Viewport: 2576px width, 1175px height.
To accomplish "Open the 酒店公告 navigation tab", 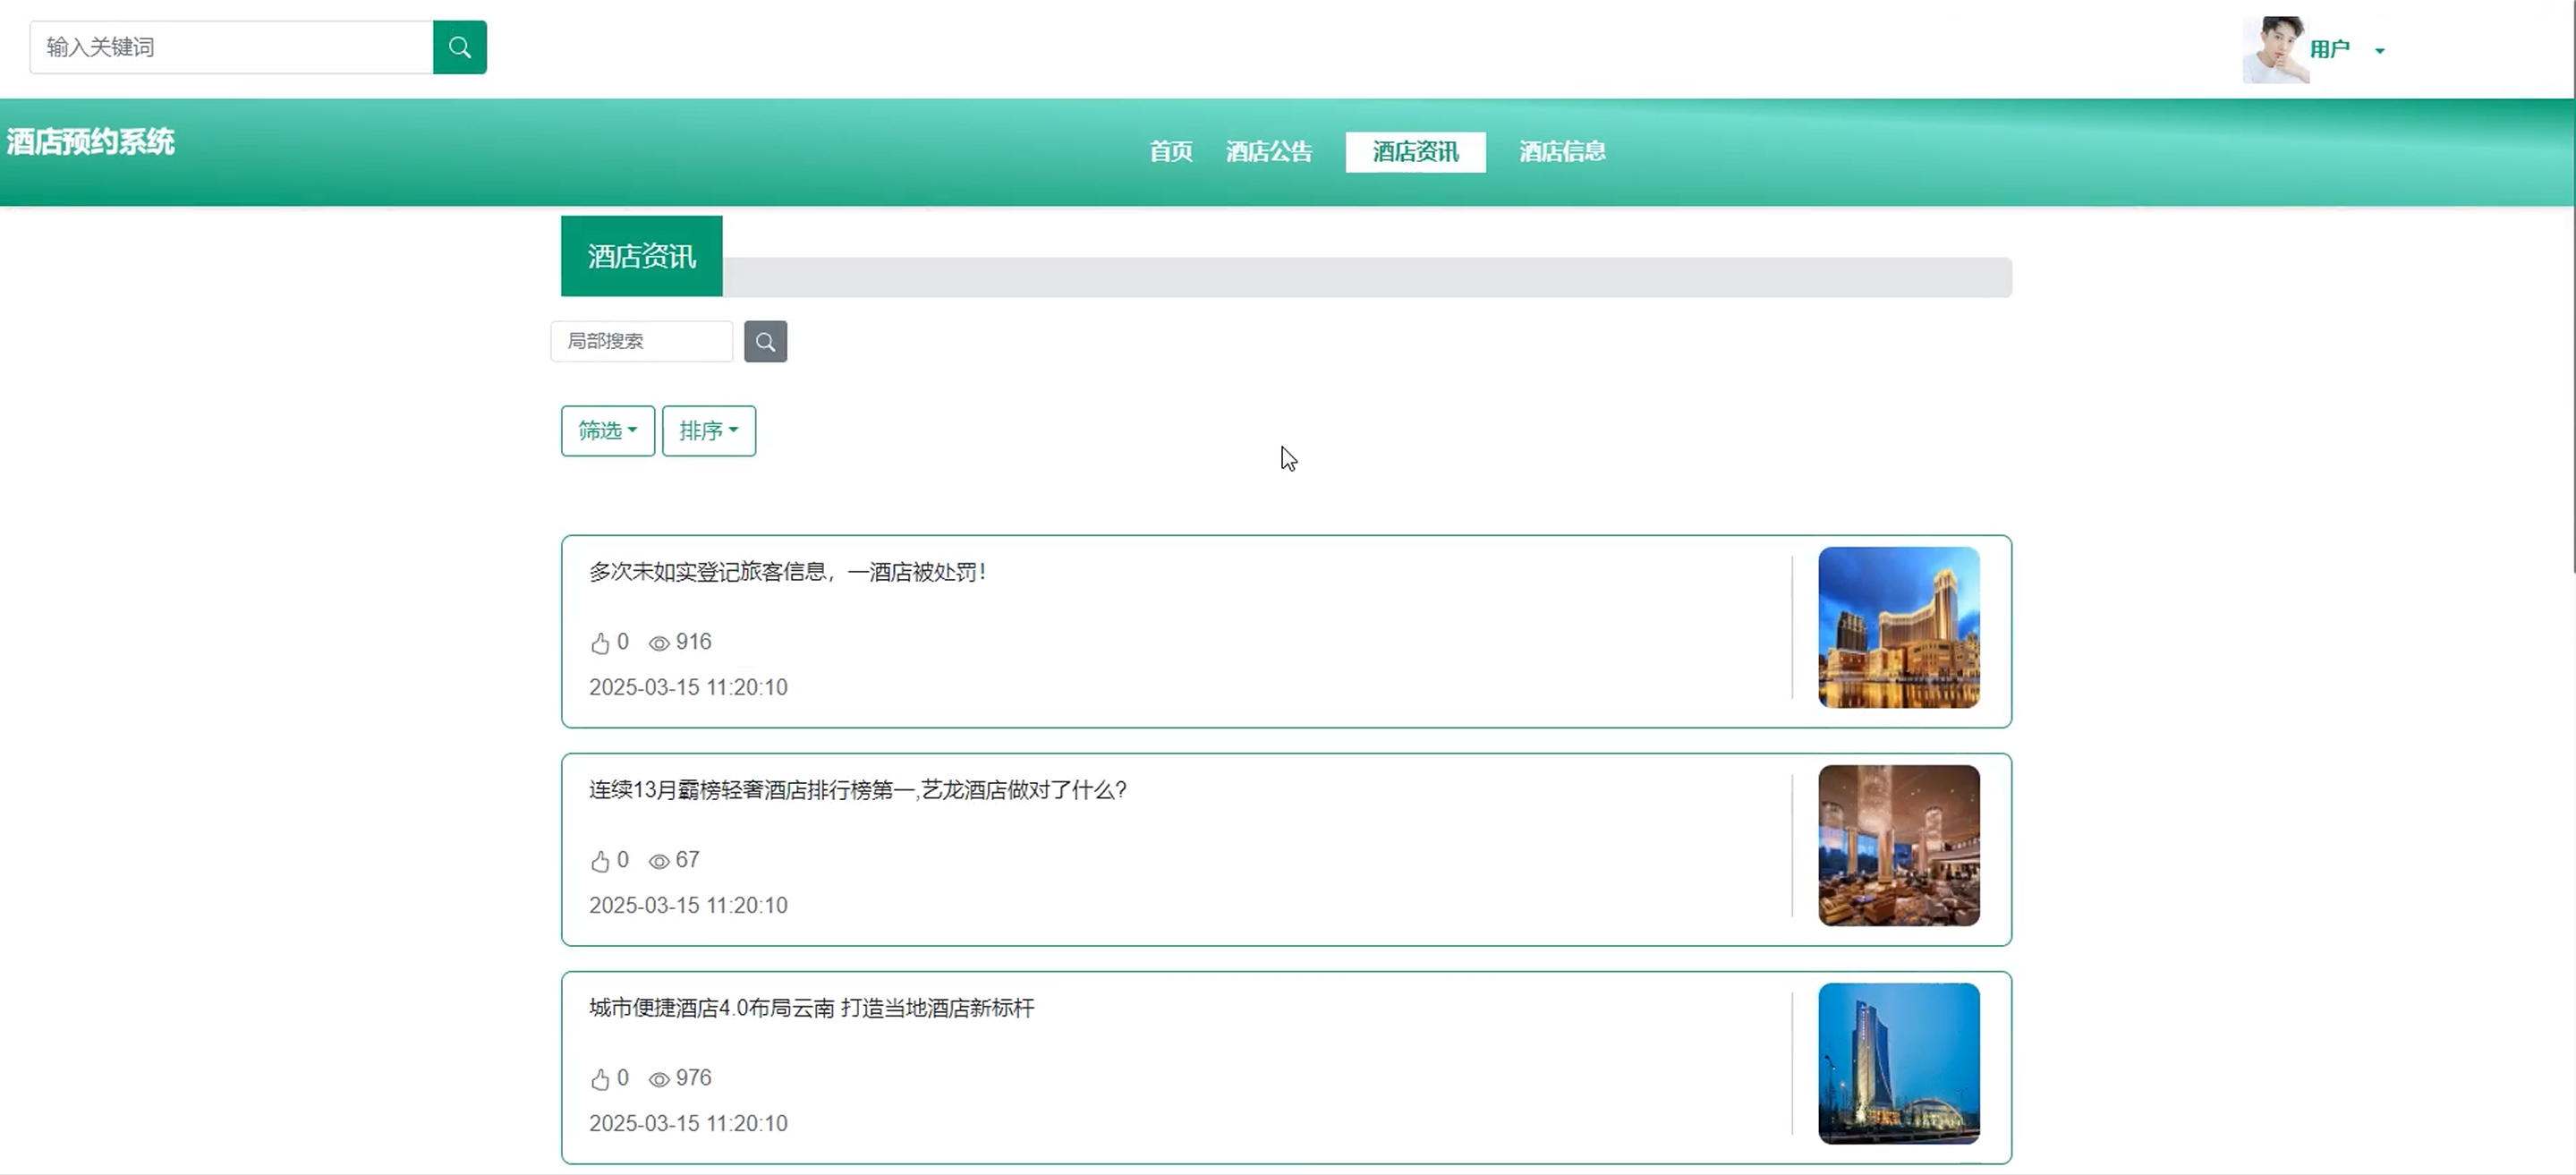I will 1268,152.
